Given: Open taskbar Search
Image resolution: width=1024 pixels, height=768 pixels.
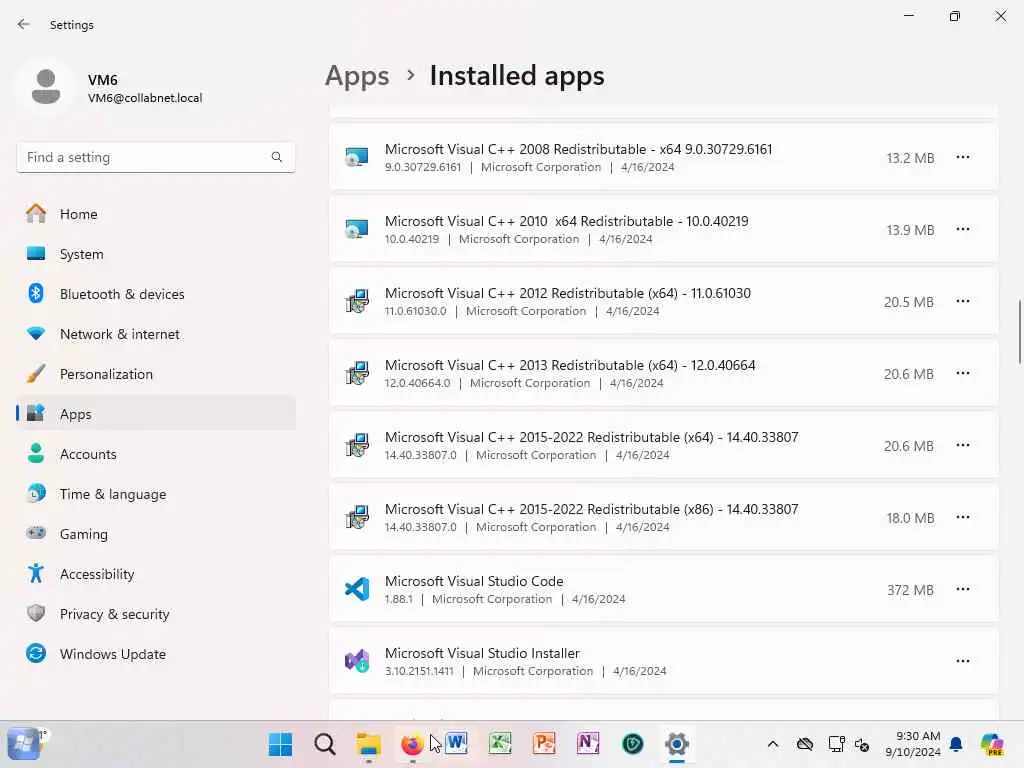Looking at the screenshot, I should pyautogui.click(x=325, y=744).
